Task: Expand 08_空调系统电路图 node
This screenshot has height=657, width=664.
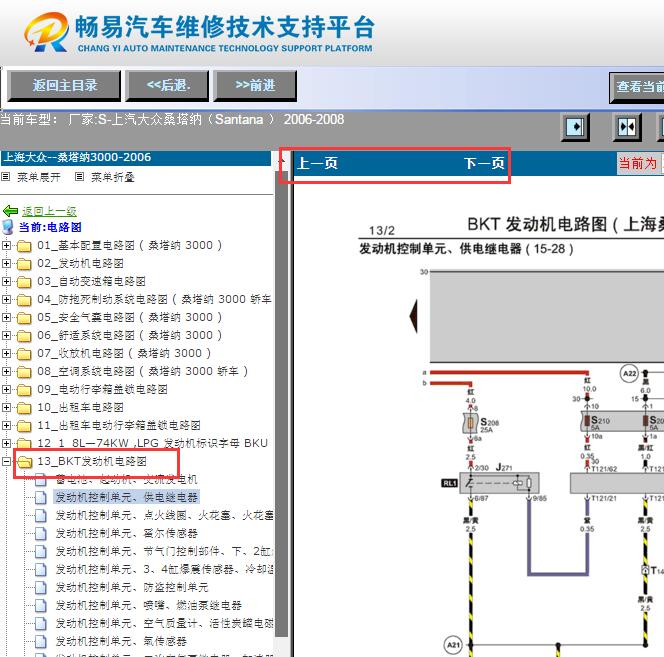Action: [6, 371]
